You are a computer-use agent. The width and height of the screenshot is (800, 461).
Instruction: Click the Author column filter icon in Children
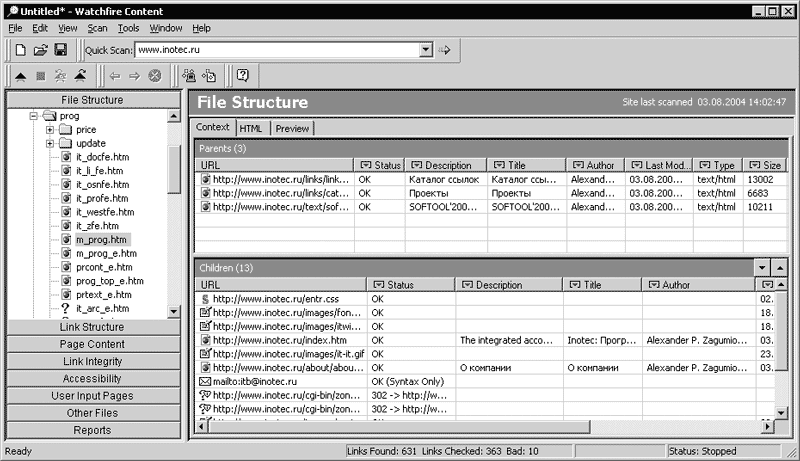[x=654, y=285]
